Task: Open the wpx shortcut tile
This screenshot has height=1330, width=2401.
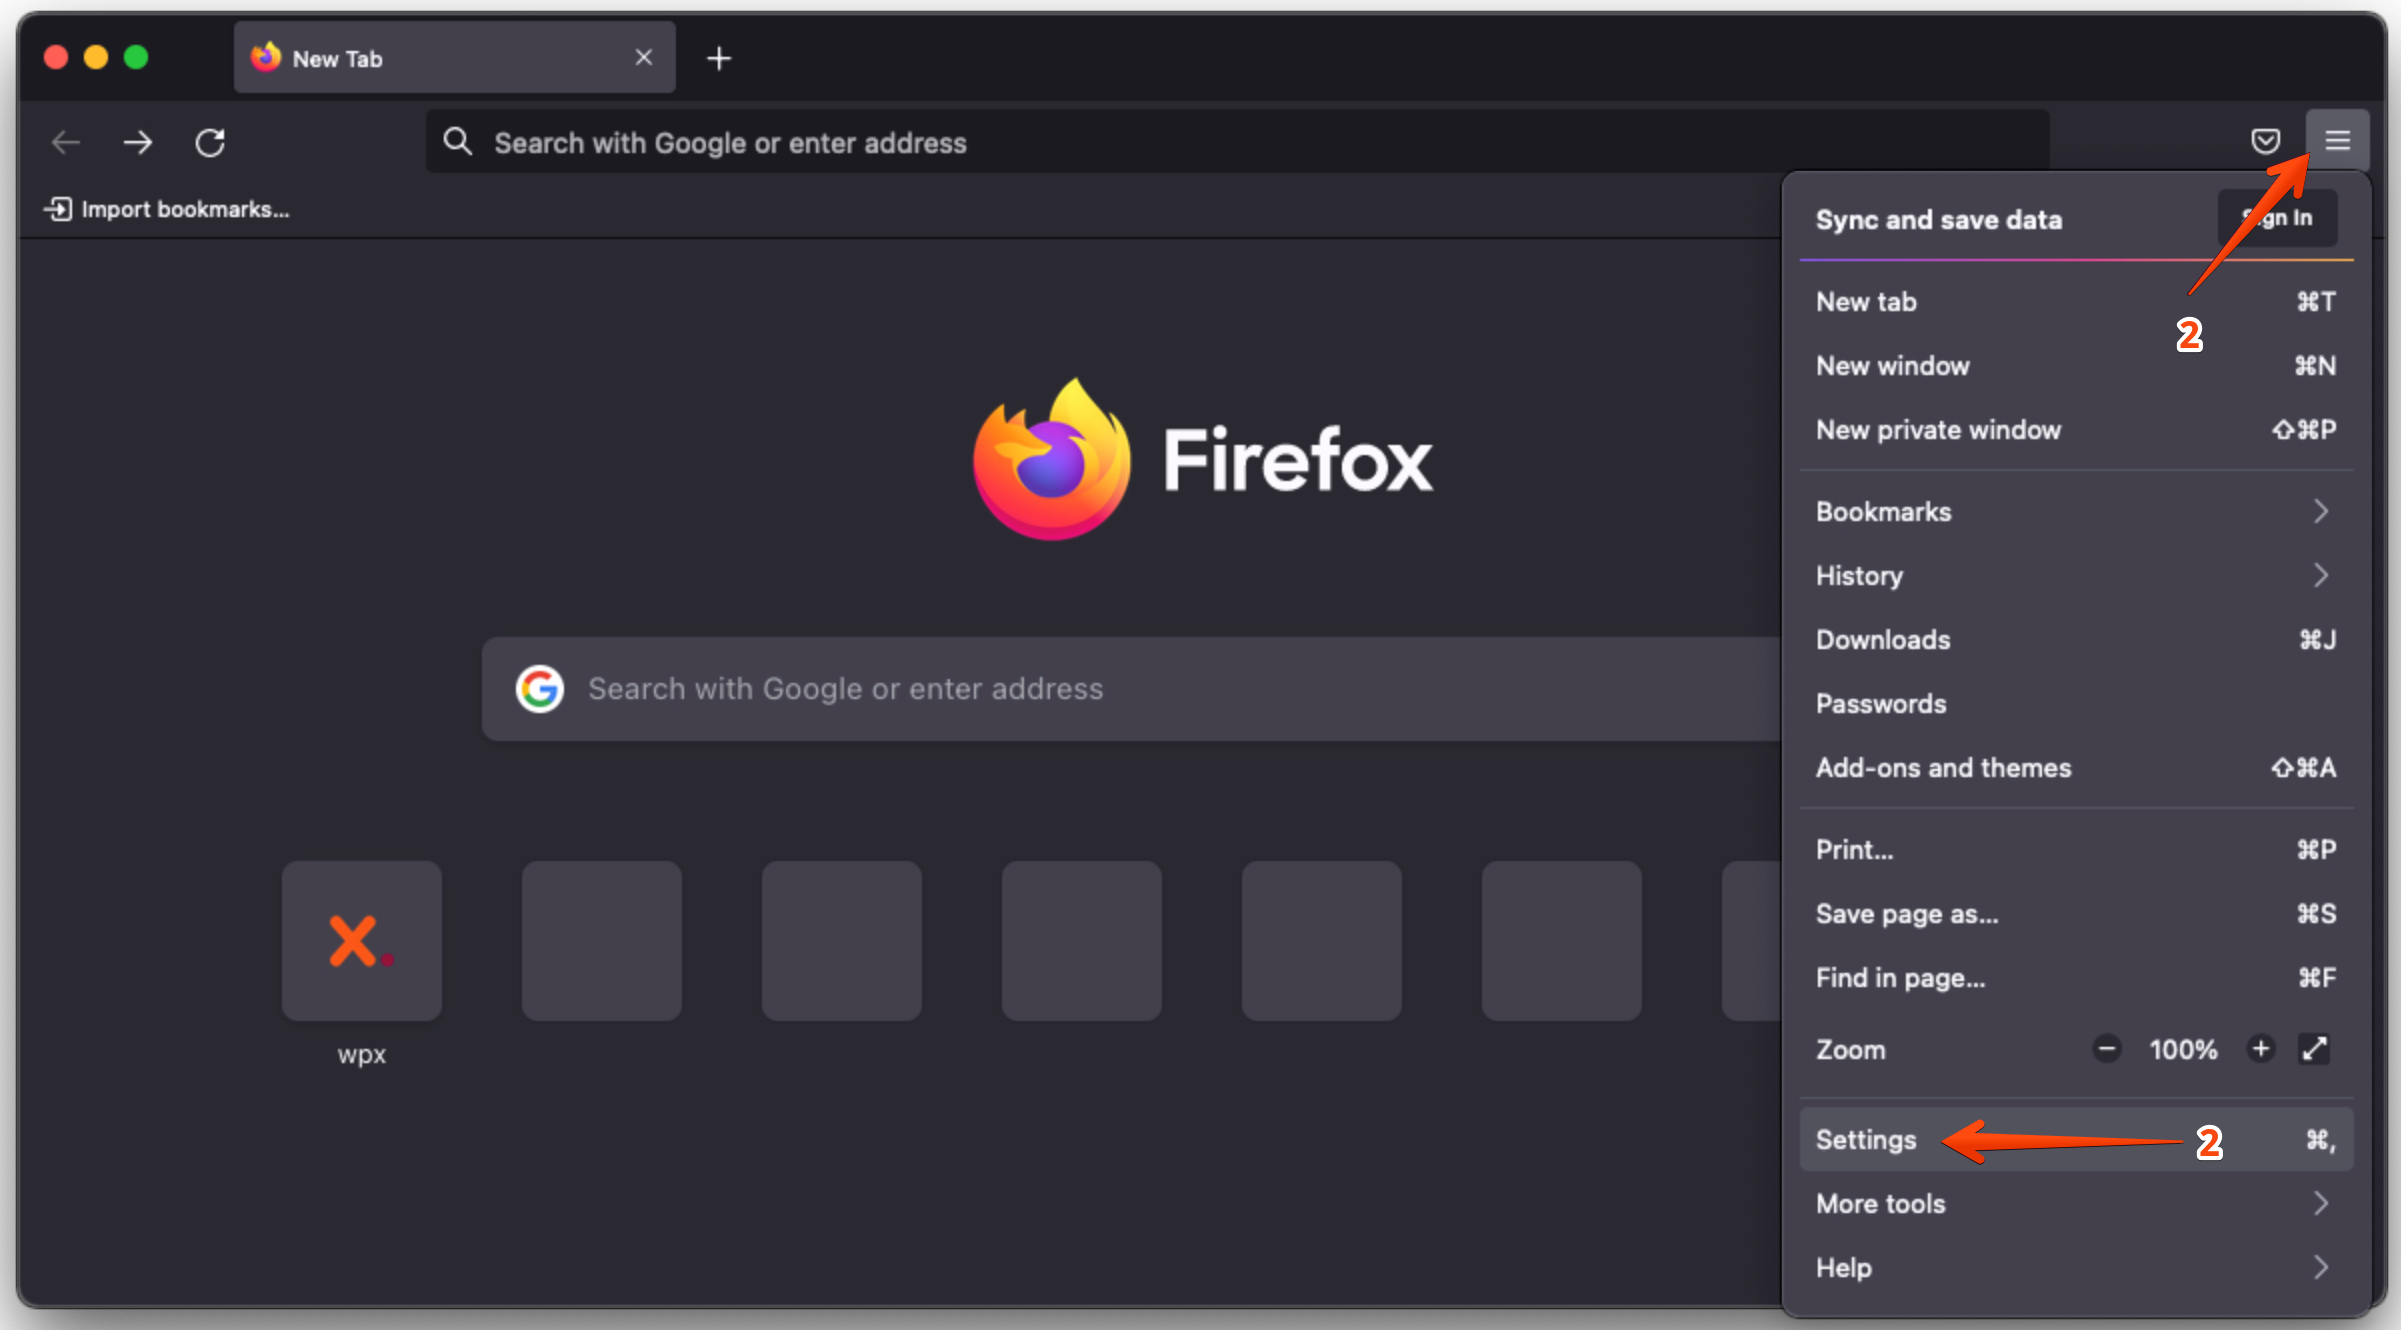Action: tap(361, 941)
